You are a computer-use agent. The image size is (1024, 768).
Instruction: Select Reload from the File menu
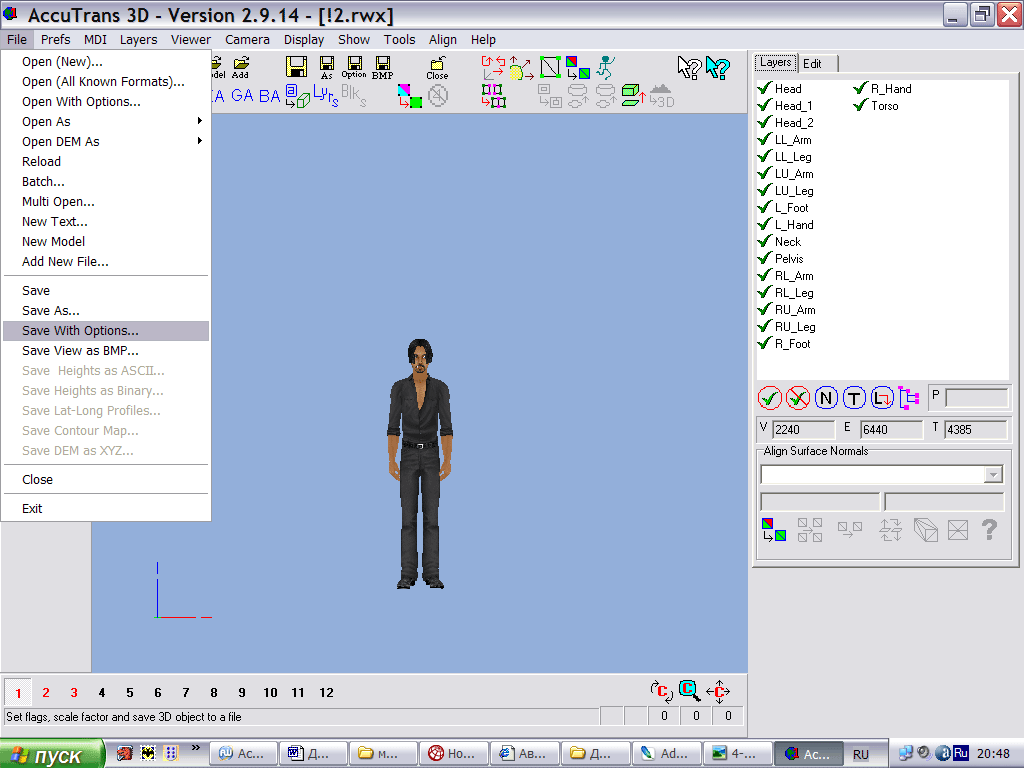pyautogui.click(x=106, y=161)
